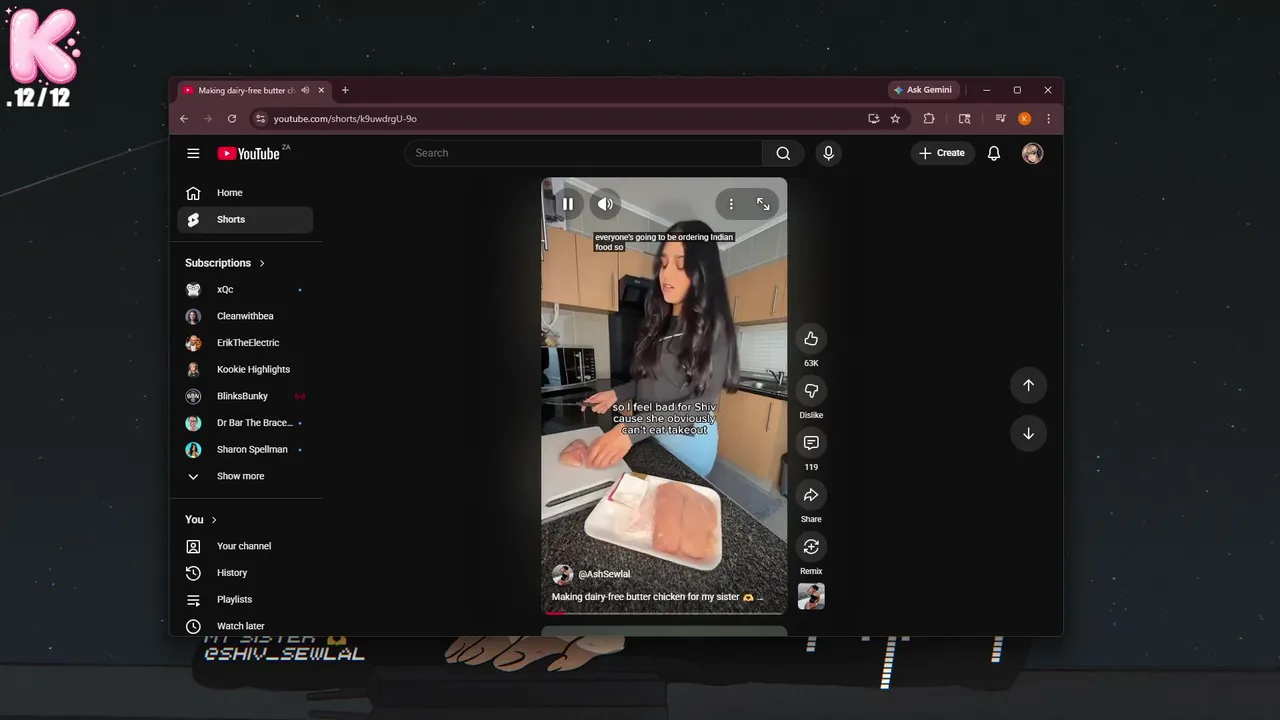Open the Chrome profile K avatar
This screenshot has height=720, width=1280.
tap(1024, 118)
